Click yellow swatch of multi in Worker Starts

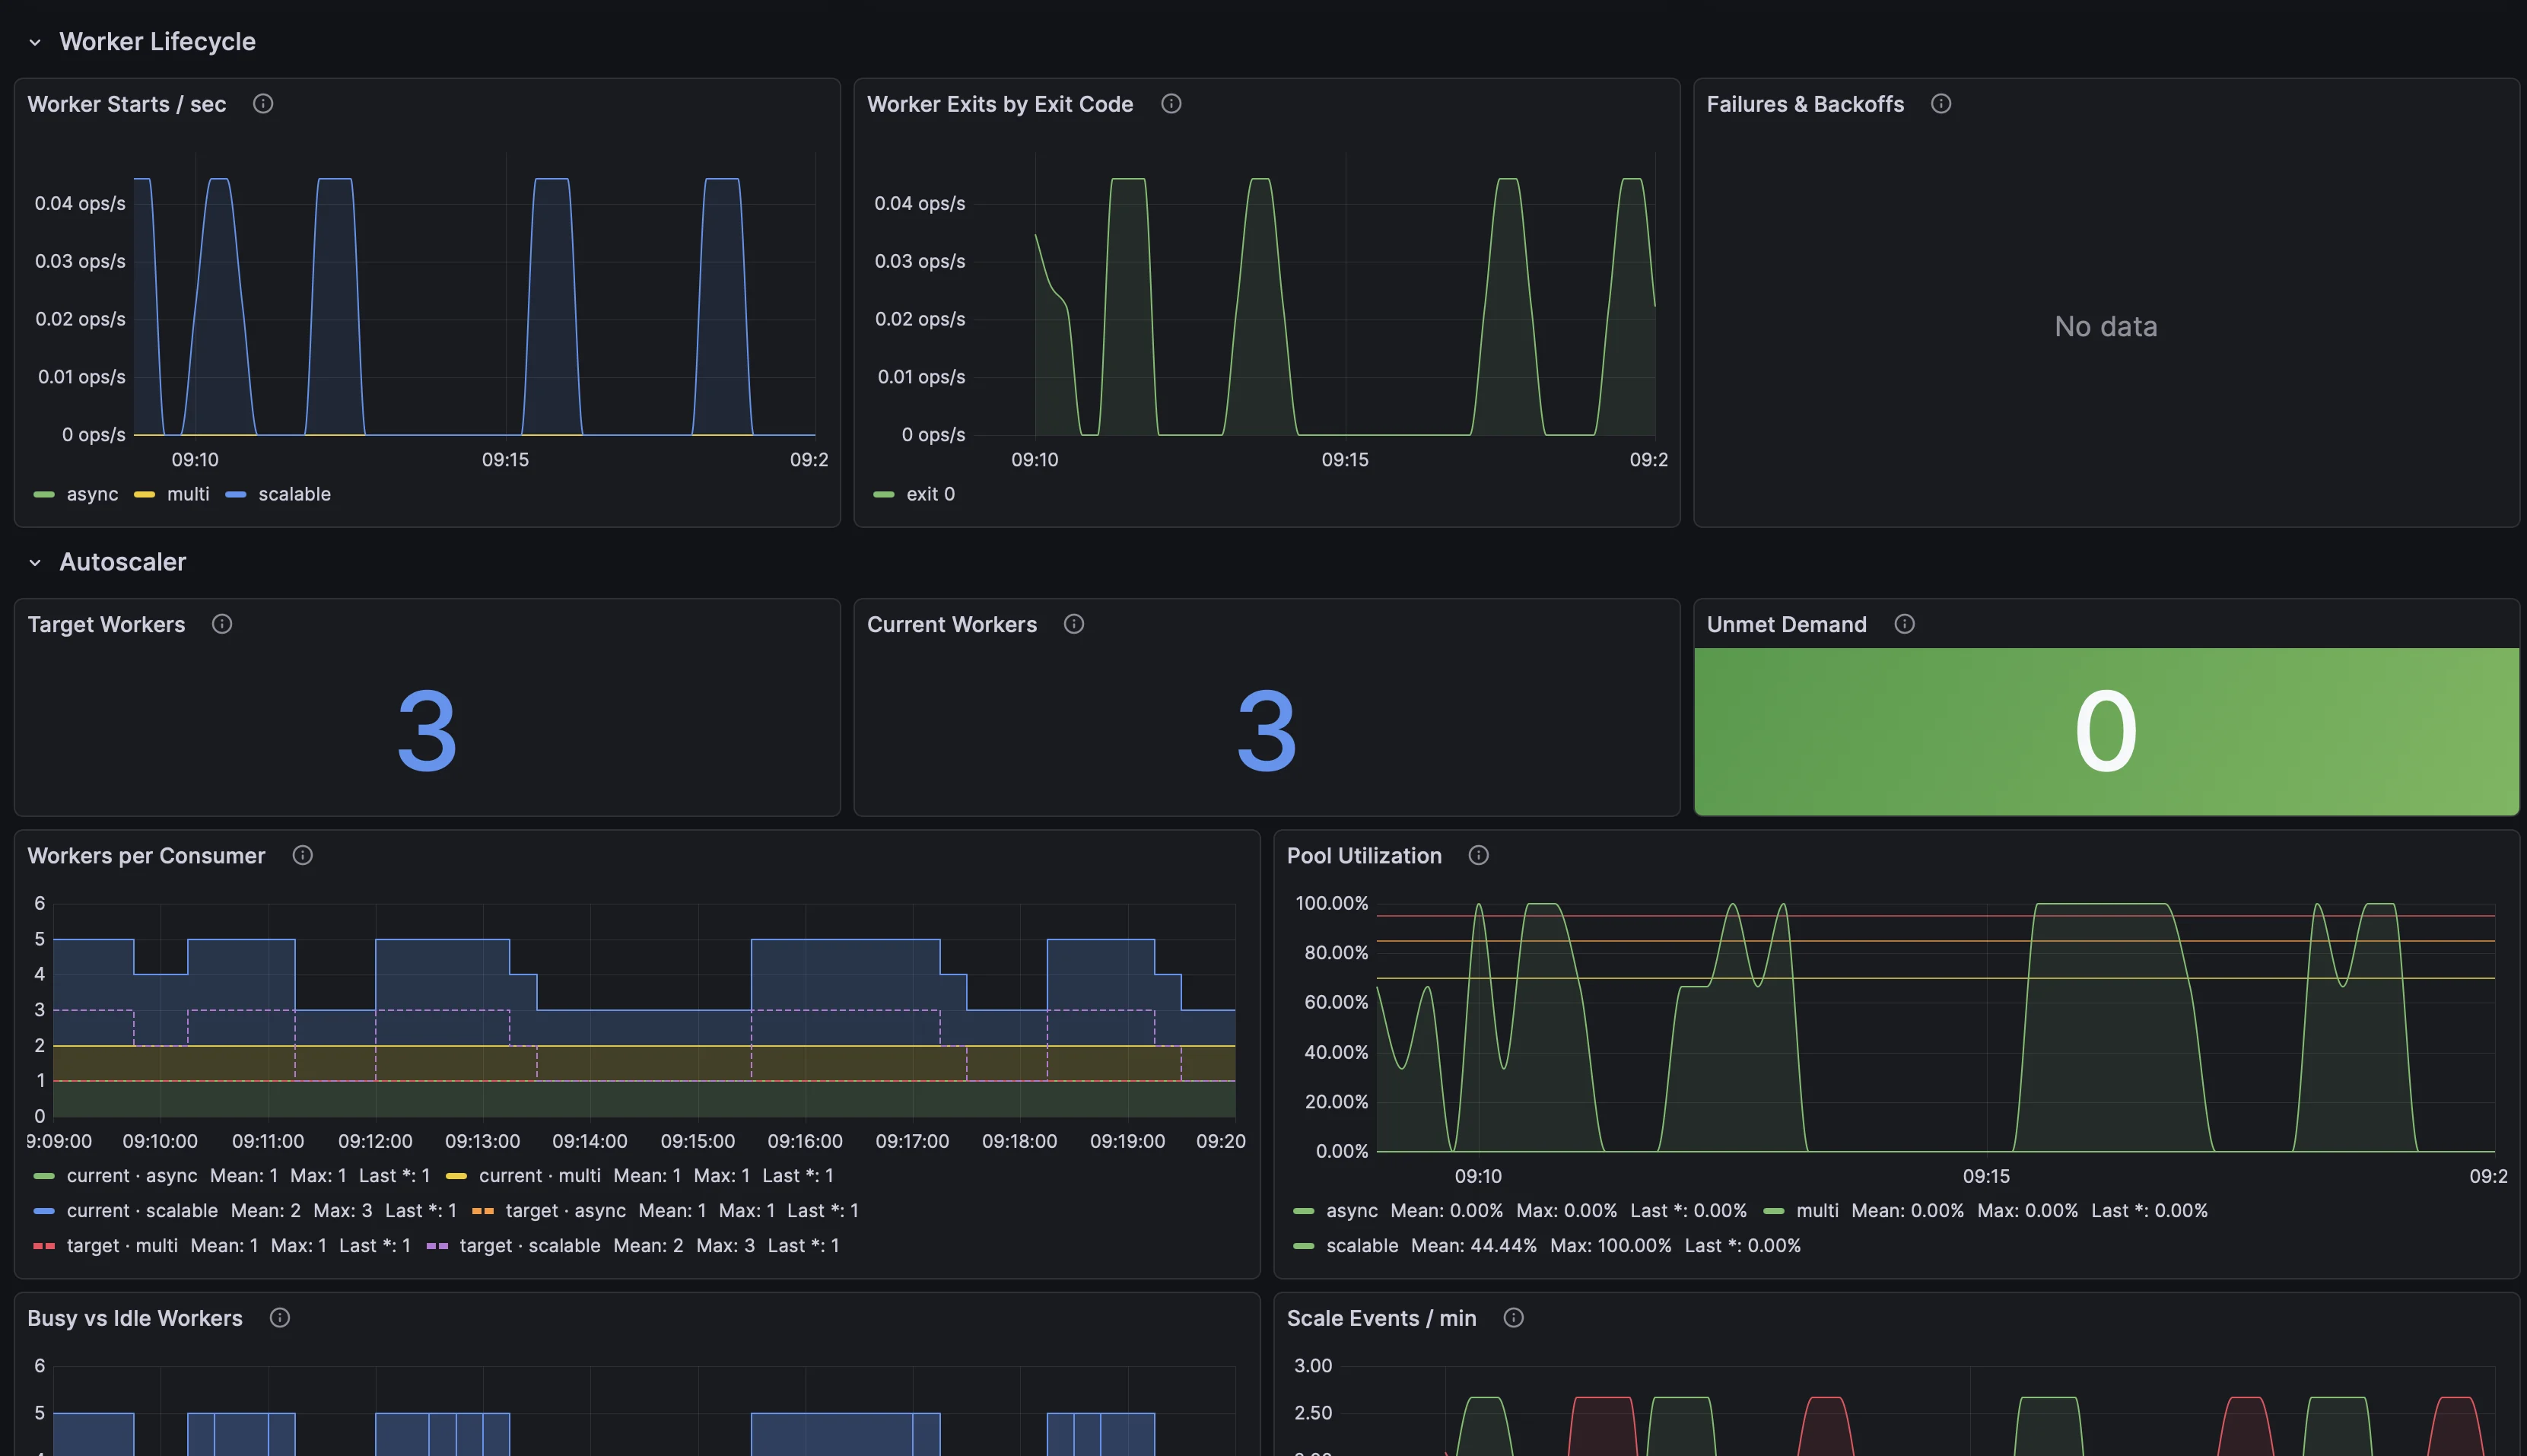pos(144,494)
